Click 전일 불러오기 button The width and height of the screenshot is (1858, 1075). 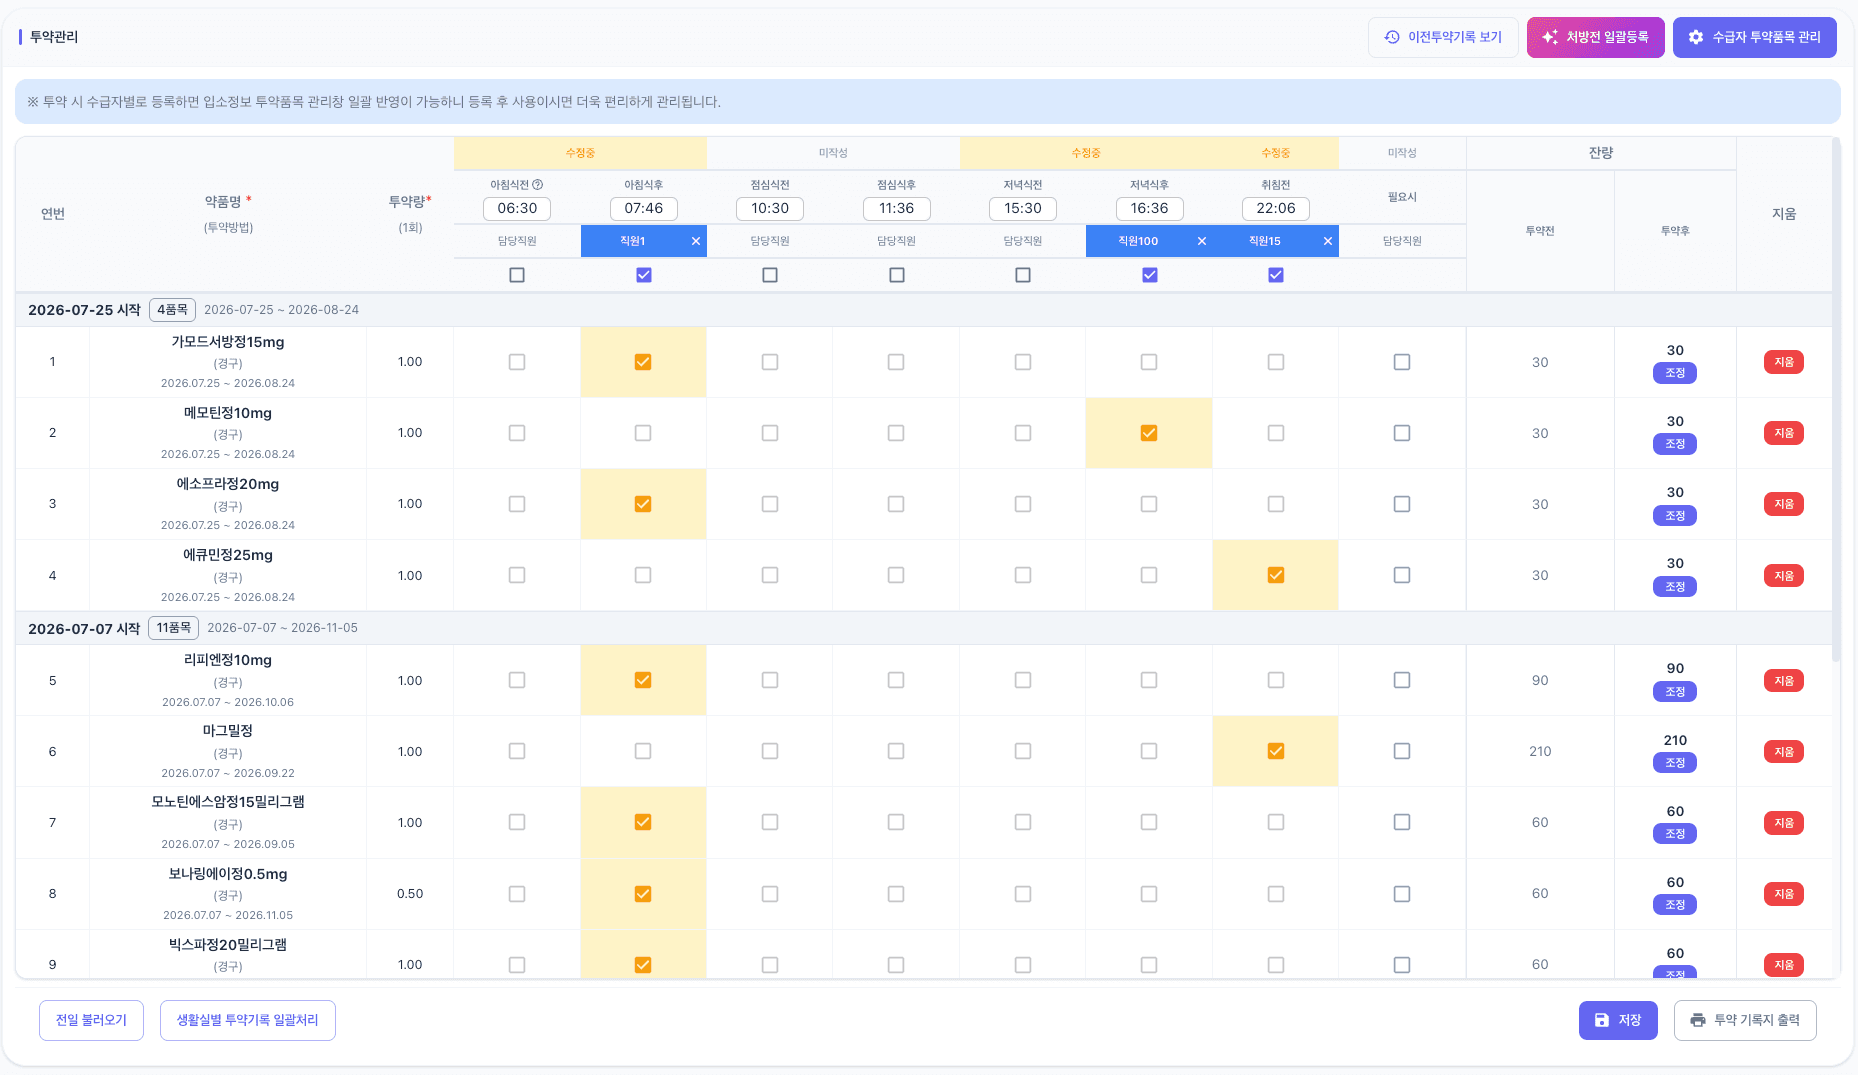pos(91,1020)
